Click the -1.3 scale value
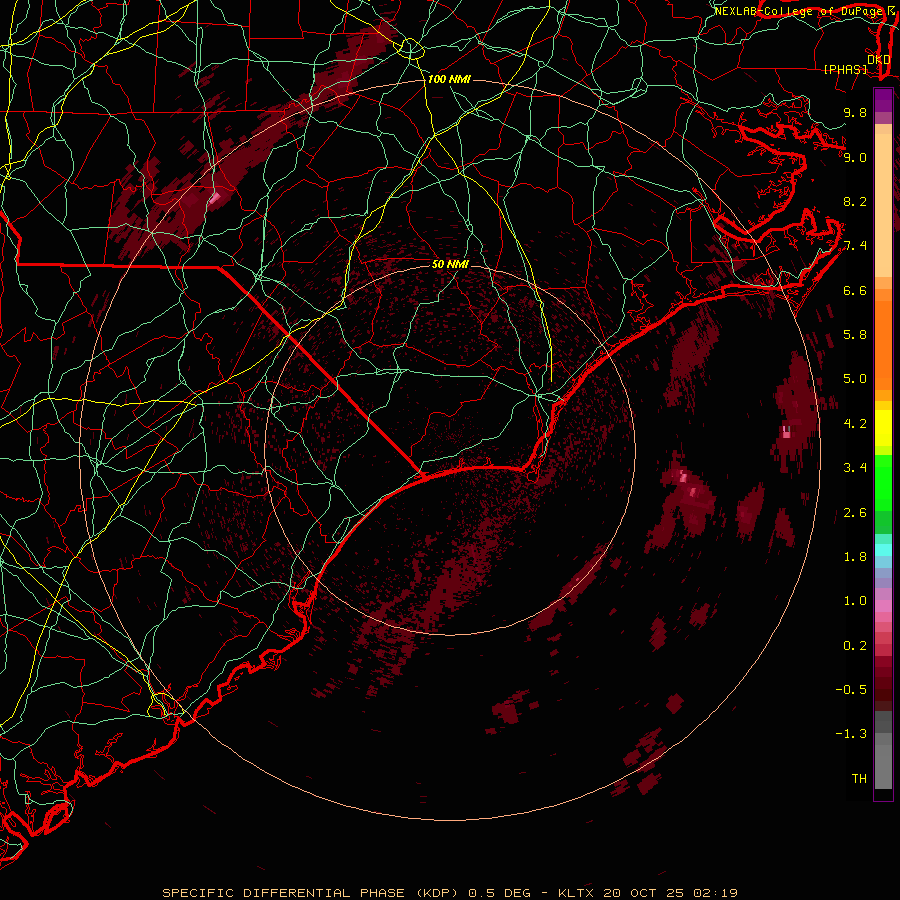The height and width of the screenshot is (900, 900). pyautogui.click(x=852, y=734)
